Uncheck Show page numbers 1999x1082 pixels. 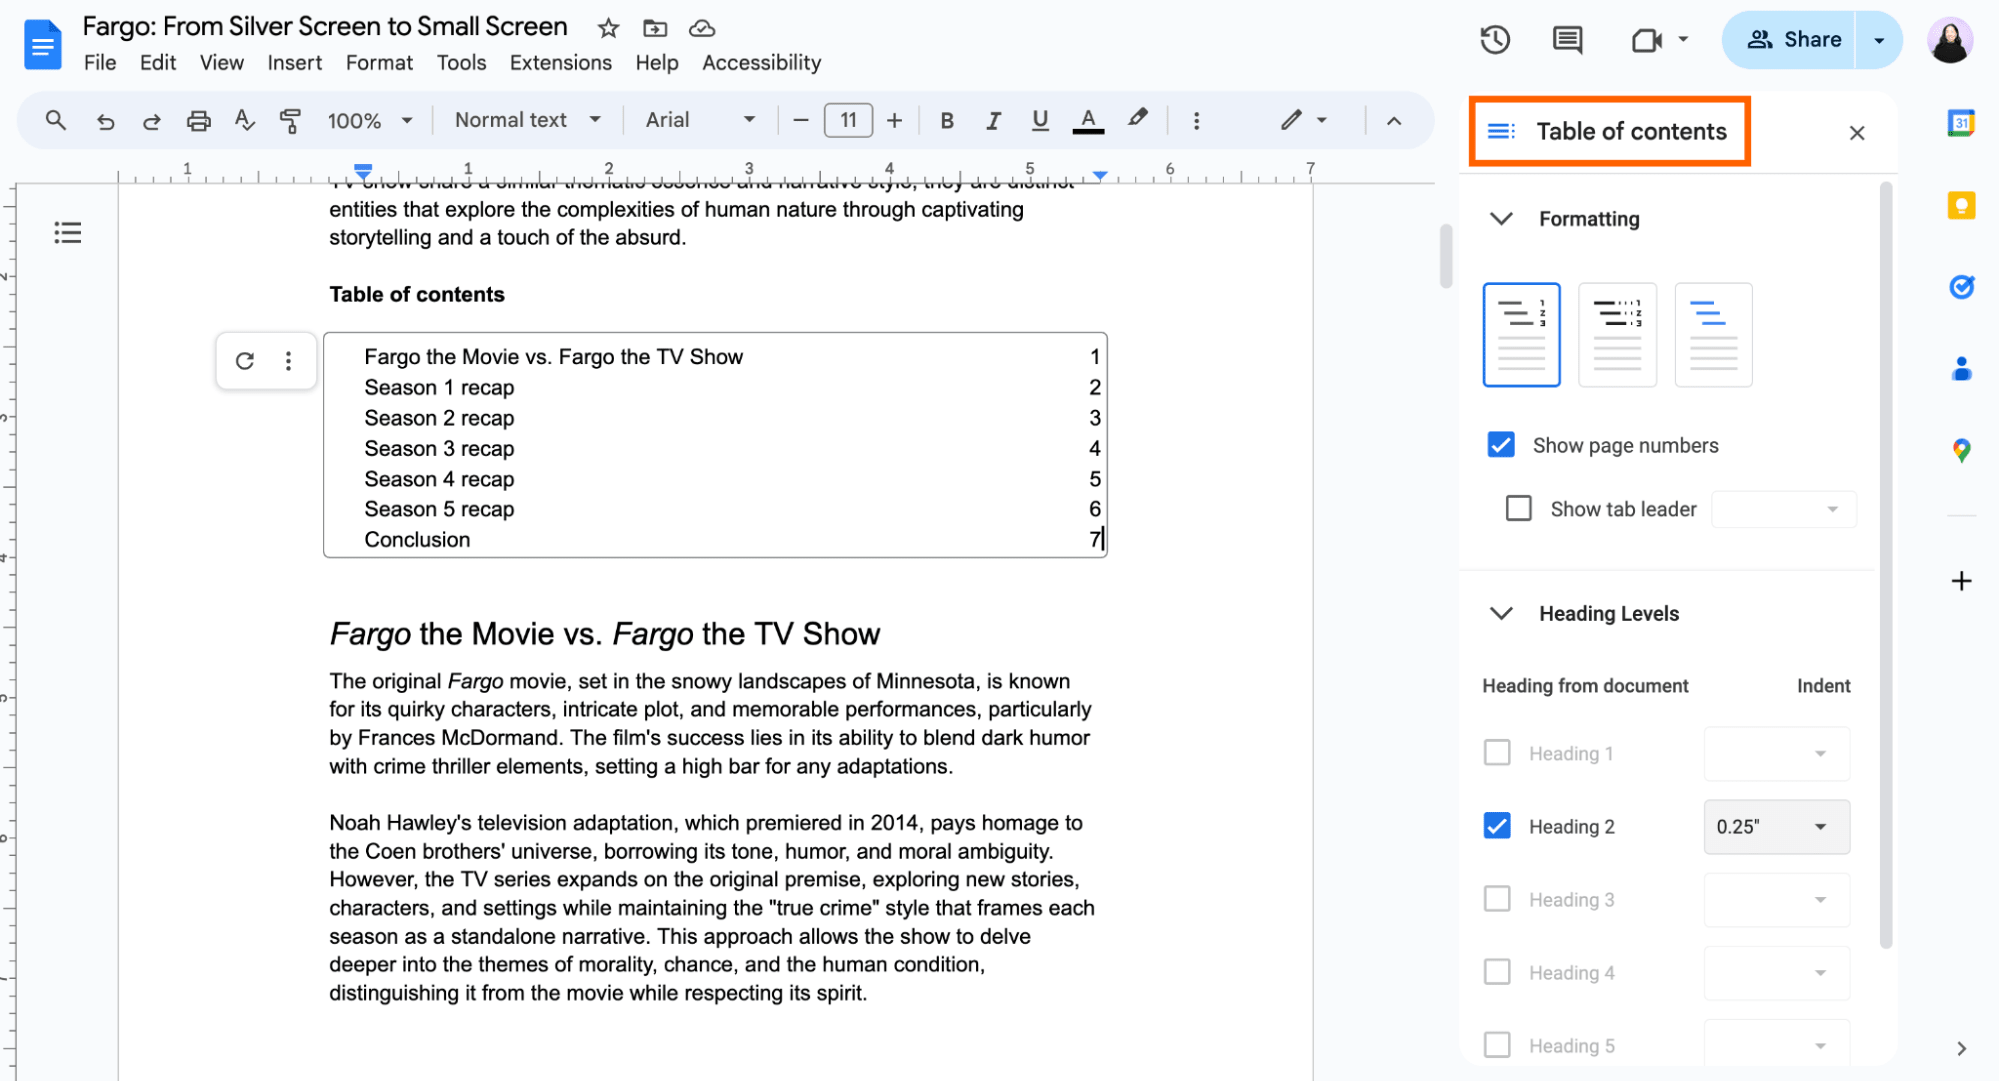point(1500,445)
